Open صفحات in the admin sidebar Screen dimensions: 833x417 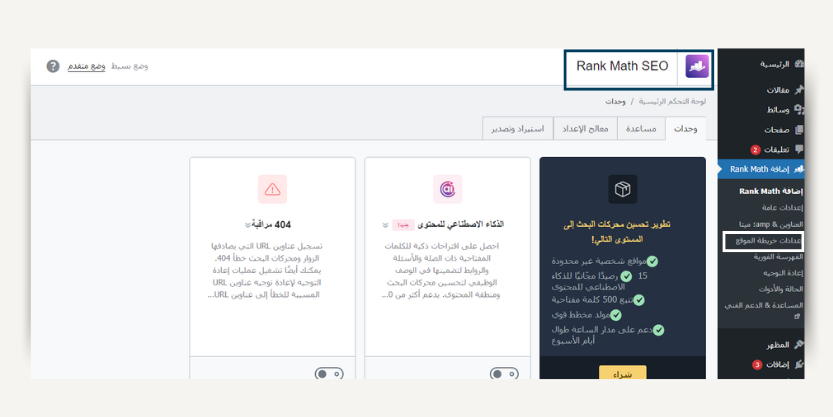pyautogui.click(x=777, y=130)
